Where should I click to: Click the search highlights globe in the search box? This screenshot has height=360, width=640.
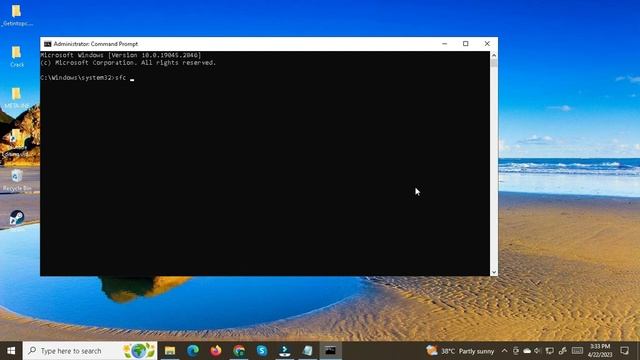click(139, 351)
